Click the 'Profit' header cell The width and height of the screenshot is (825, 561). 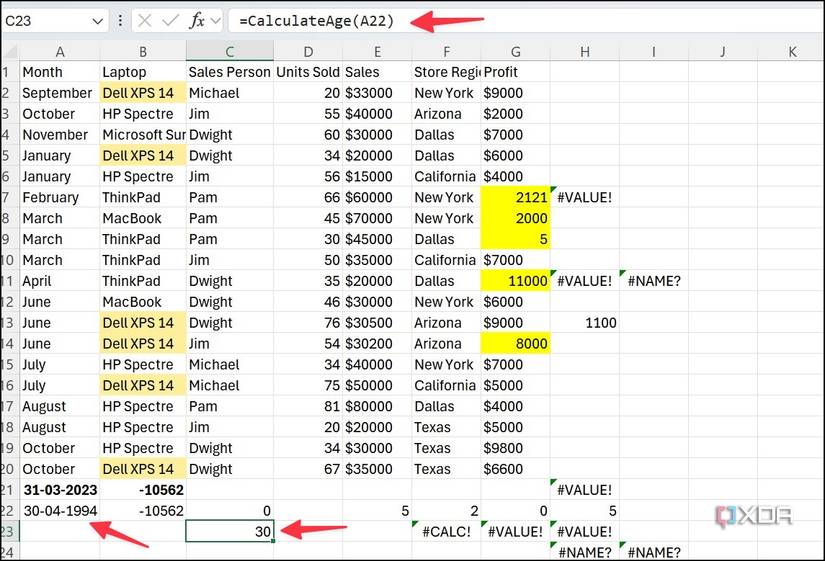tap(516, 72)
